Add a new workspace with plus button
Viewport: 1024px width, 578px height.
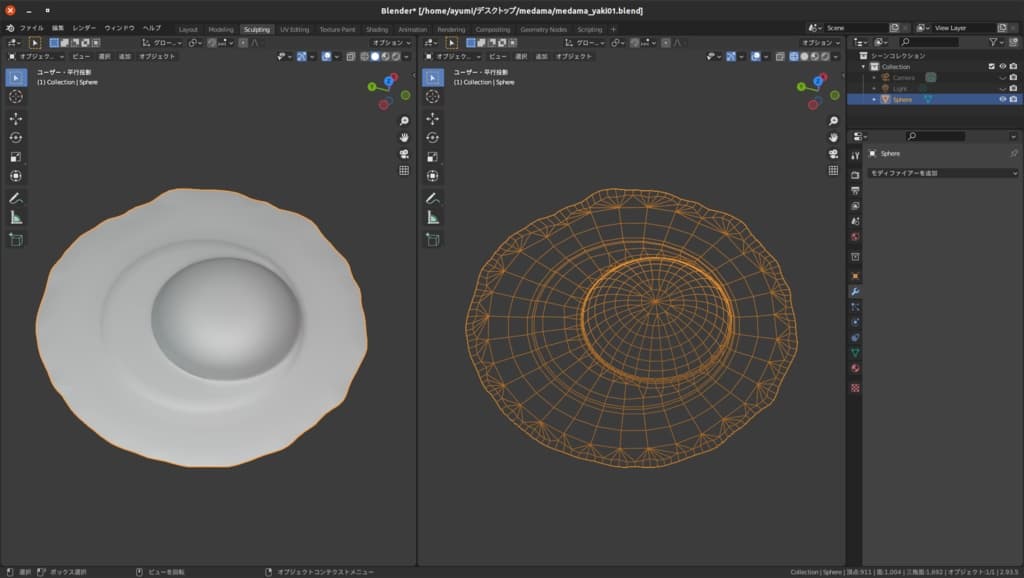point(614,29)
